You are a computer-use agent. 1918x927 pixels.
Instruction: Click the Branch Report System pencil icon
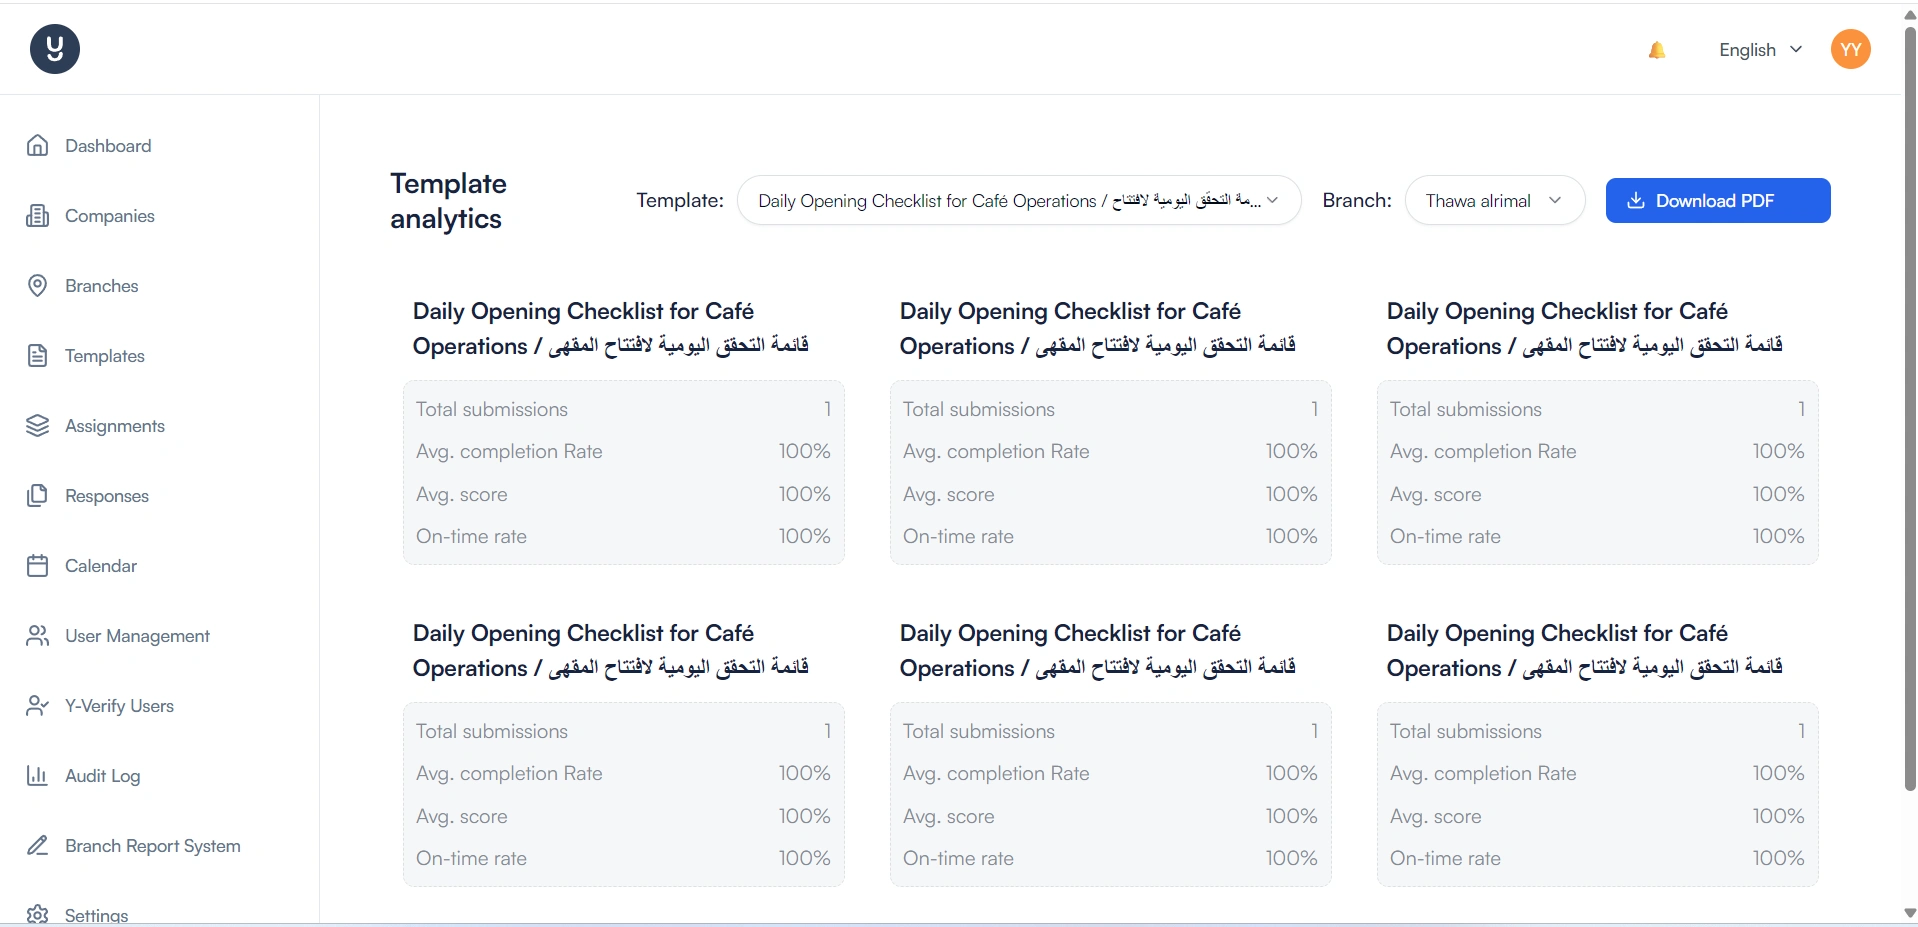[x=37, y=846]
